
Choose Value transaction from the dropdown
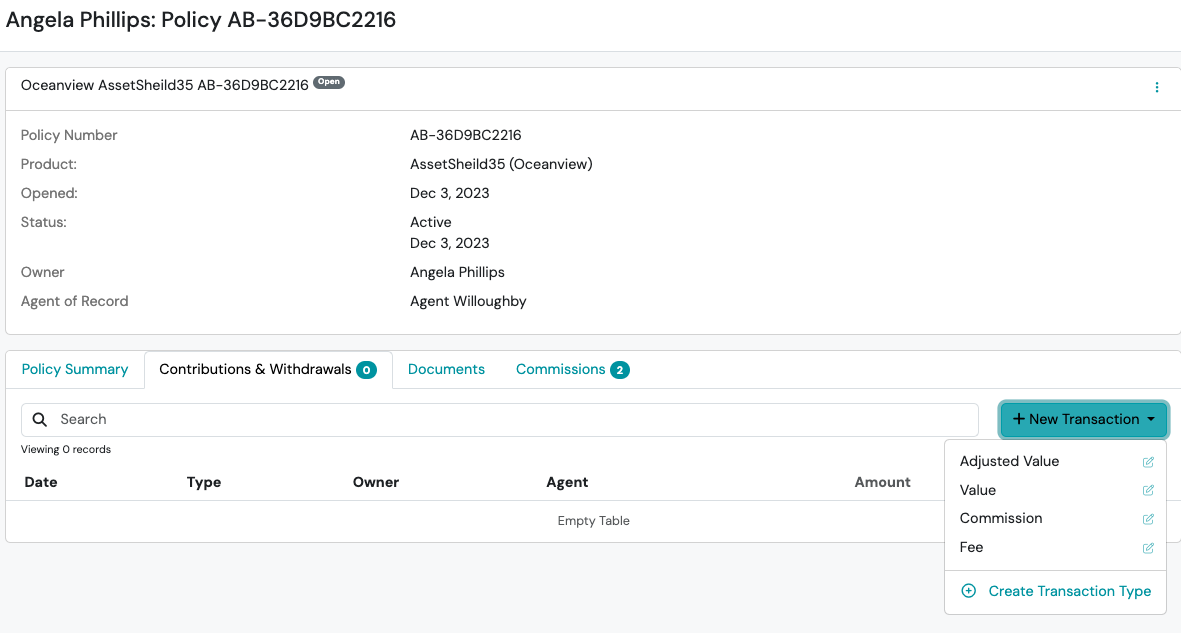coord(978,490)
